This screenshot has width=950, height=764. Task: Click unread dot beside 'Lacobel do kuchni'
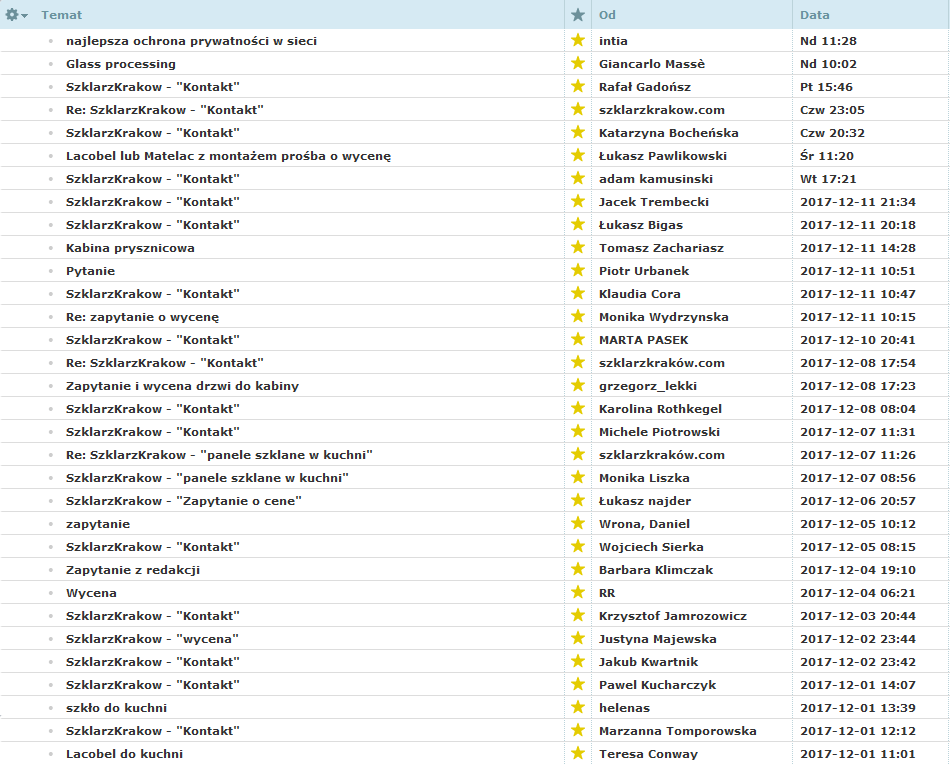point(51,754)
